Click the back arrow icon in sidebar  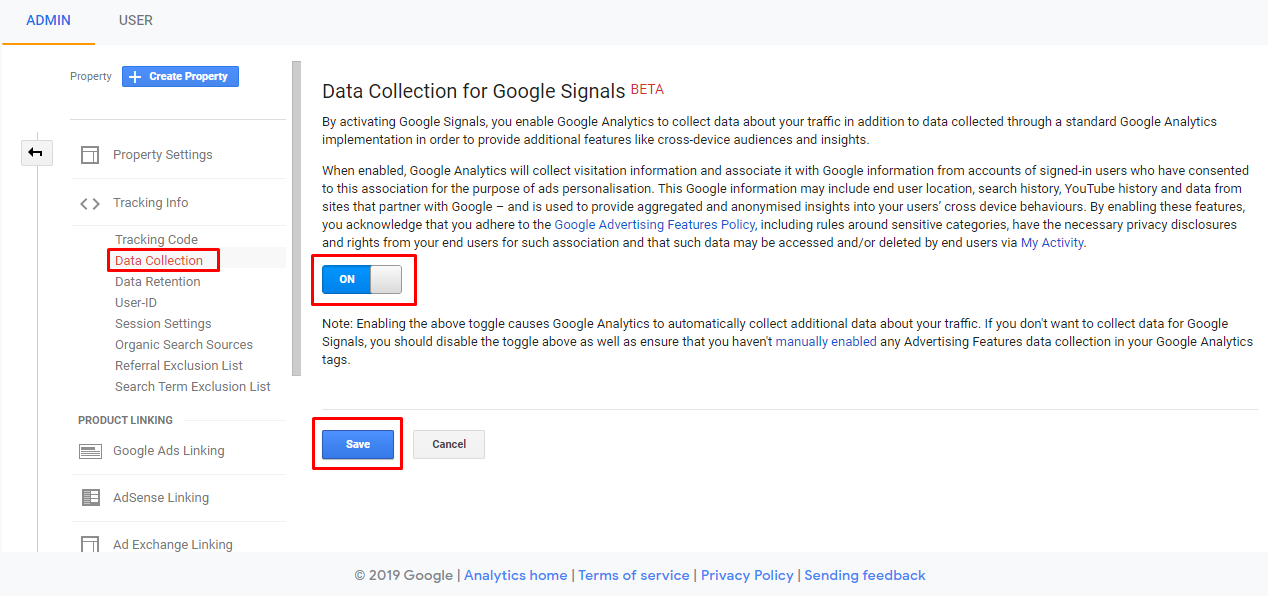coord(36,152)
